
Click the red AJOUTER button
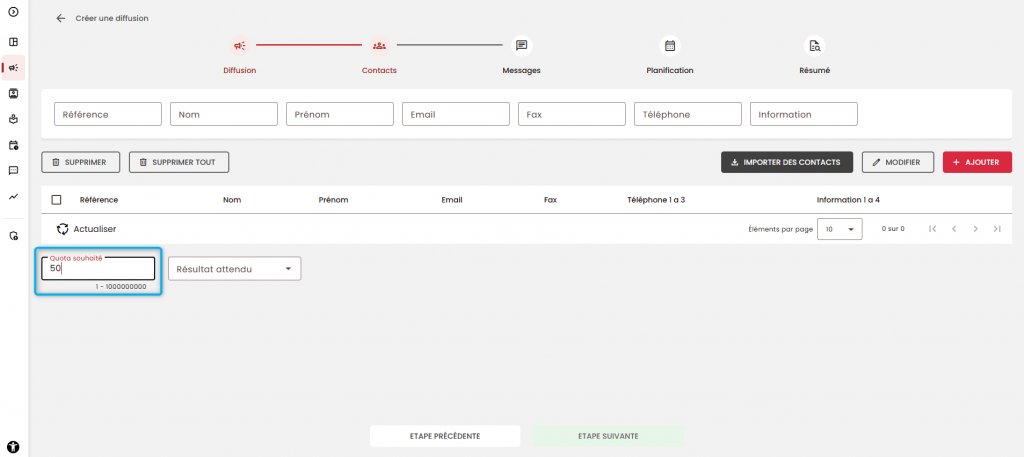977,162
